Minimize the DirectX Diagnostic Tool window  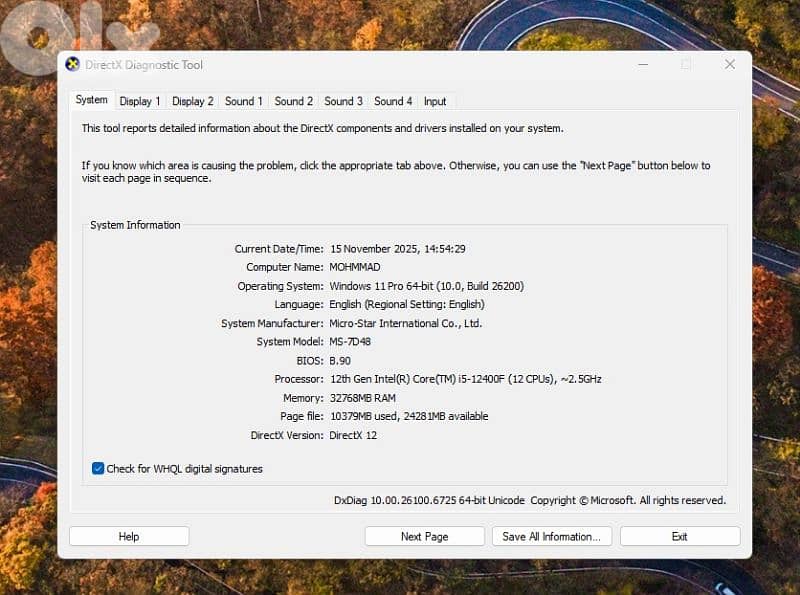pos(641,65)
